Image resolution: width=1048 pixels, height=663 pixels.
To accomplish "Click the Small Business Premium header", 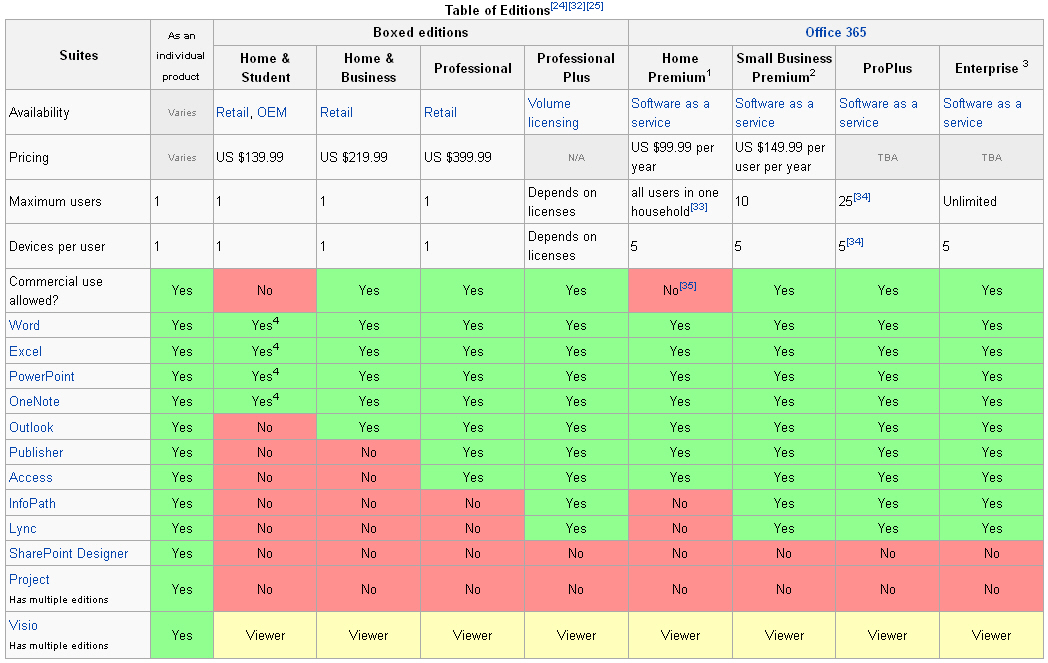I will pos(784,68).
